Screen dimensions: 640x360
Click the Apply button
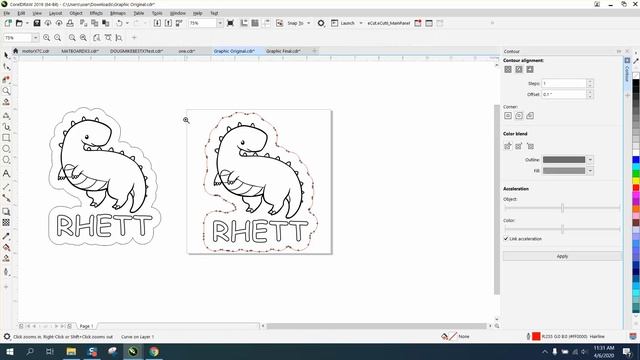click(x=562, y=256)
